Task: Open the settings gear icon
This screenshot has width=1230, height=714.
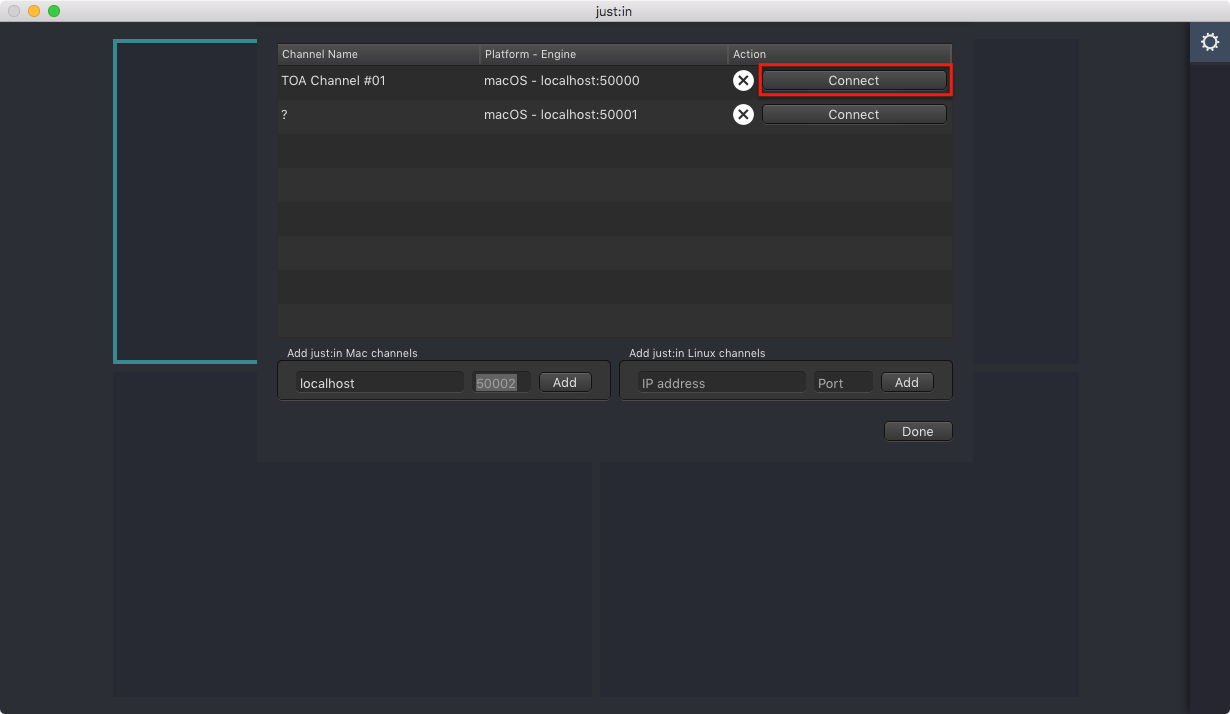Action: 1209,42
